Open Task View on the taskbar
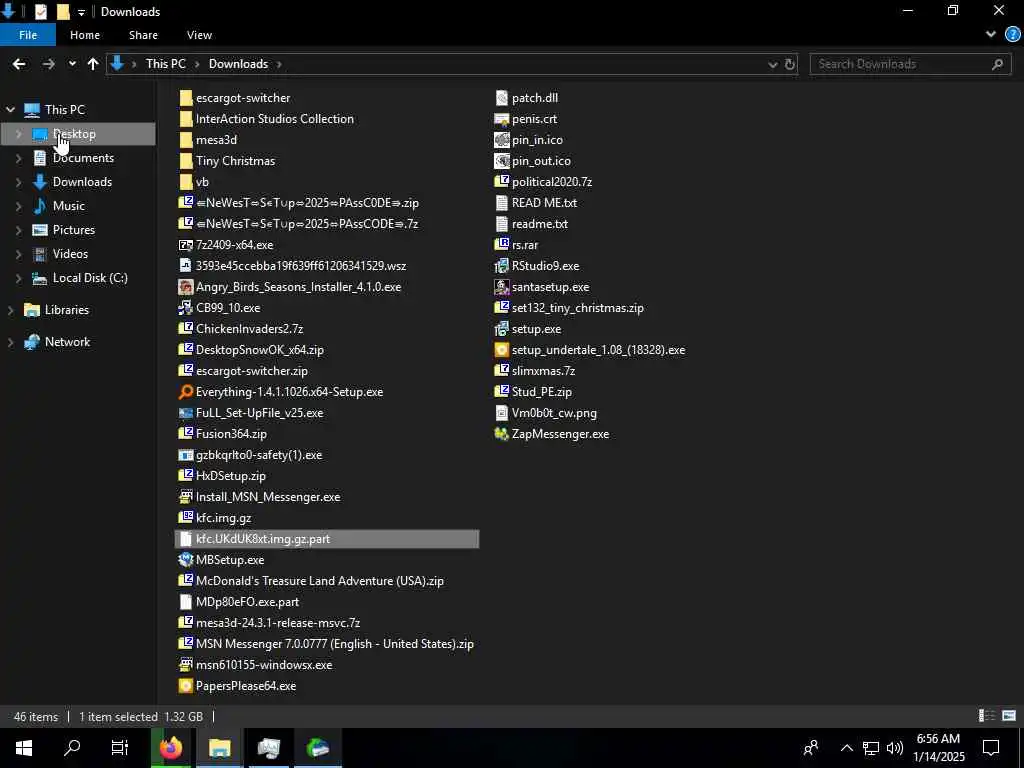Image resolution: width=1024 pixels, height=768 pixels. 120,748
